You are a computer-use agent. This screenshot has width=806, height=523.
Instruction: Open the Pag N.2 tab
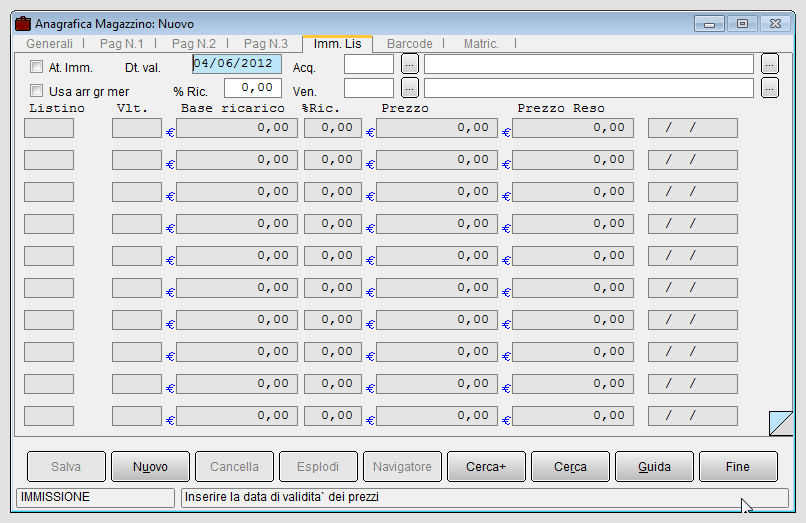[194, 44]
